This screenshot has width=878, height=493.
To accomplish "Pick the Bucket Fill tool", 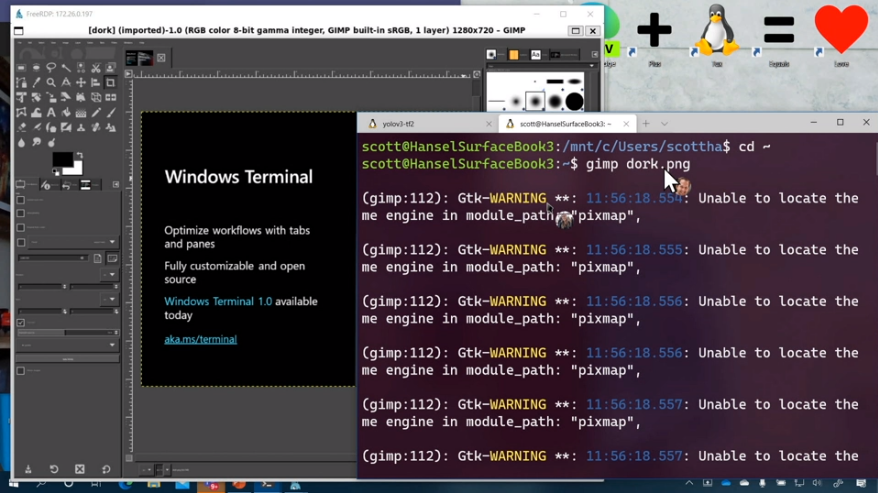I will click(66, 113).
